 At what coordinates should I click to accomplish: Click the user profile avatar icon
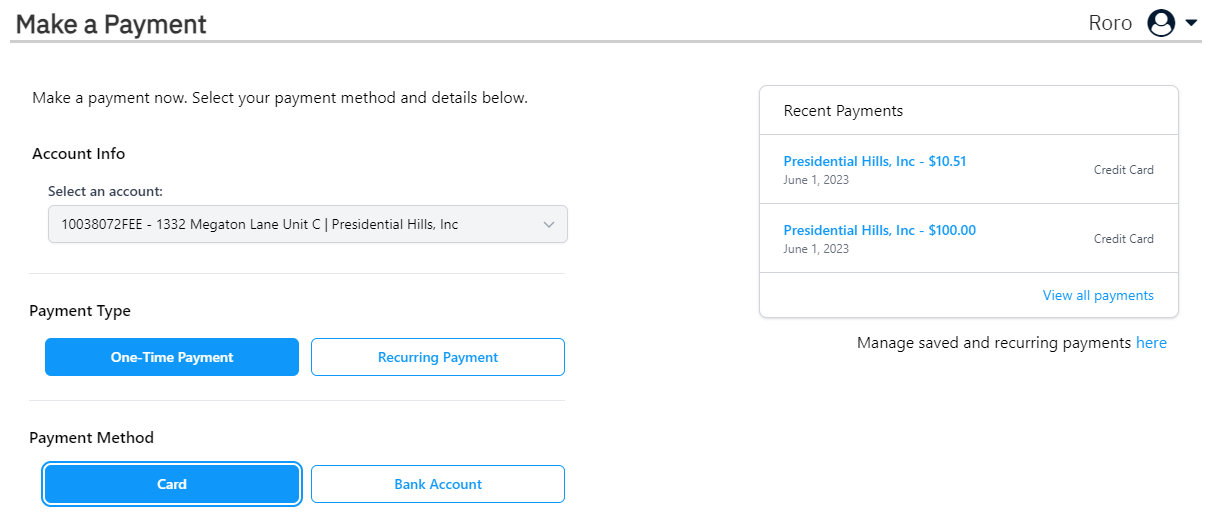coord(1161,23)
